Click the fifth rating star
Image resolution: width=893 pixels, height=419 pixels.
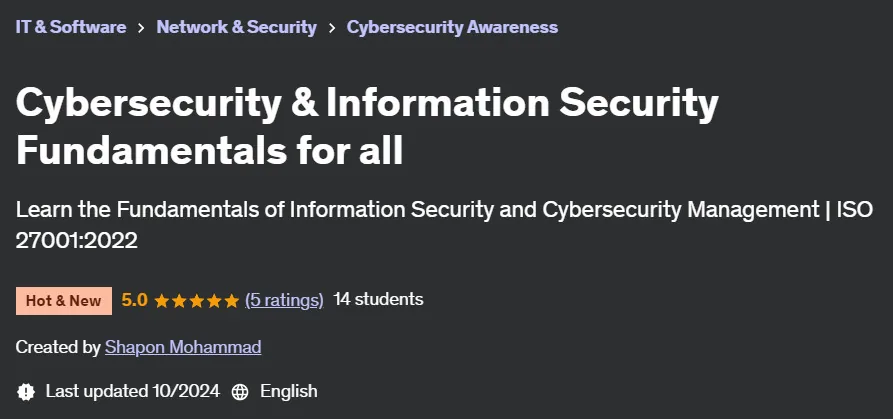[231, 301]
